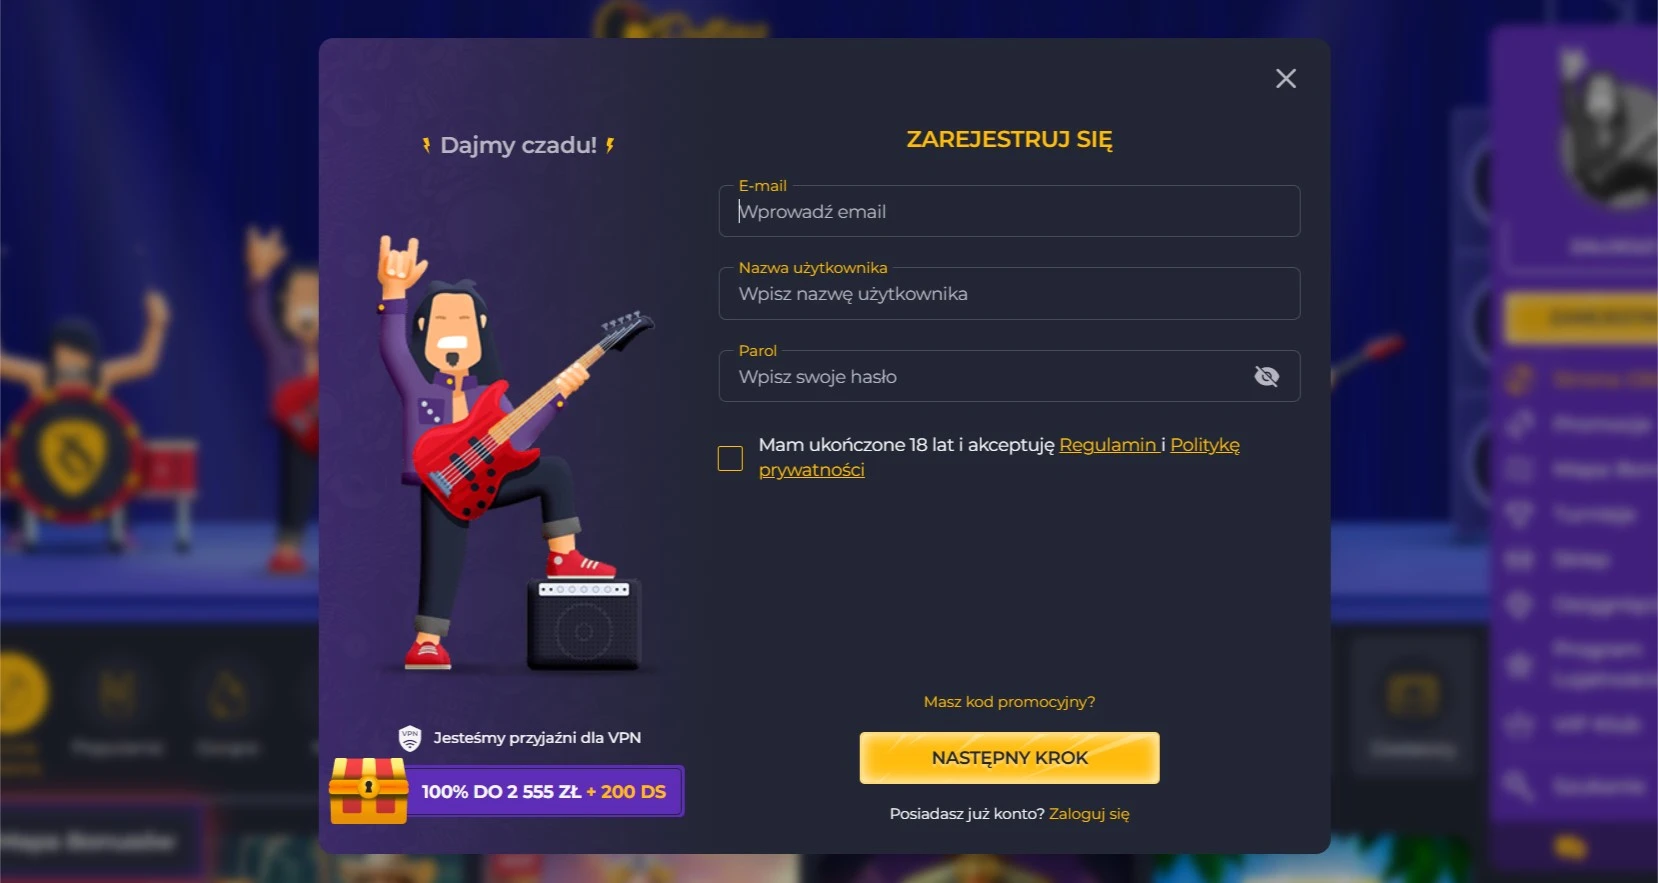Open the Polityka prywatności link
The width and height of the screenshot is (1658, 883).
tap(999, 457)
